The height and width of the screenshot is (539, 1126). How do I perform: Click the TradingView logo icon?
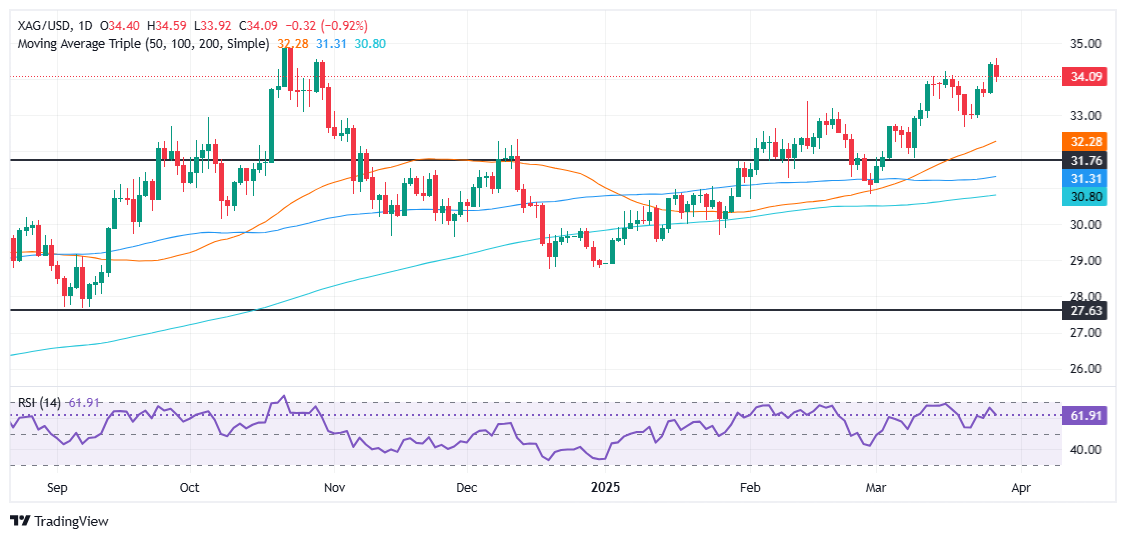pyautogui.click(x=20, y=521)
